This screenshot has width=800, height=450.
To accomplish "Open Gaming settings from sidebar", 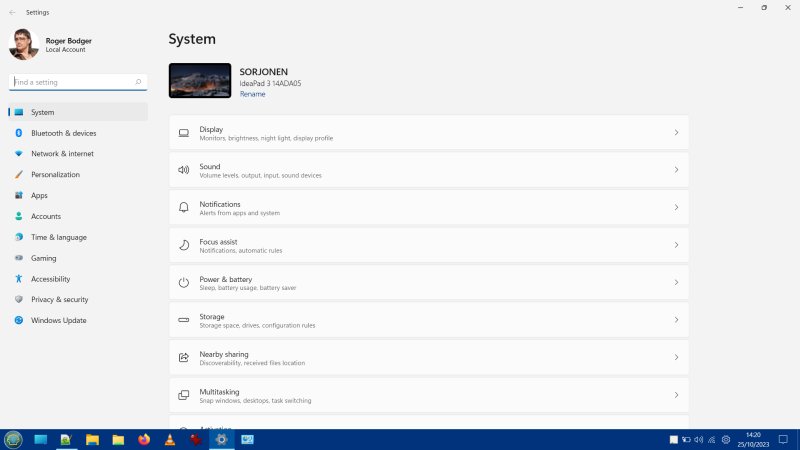I will [43, 258].
